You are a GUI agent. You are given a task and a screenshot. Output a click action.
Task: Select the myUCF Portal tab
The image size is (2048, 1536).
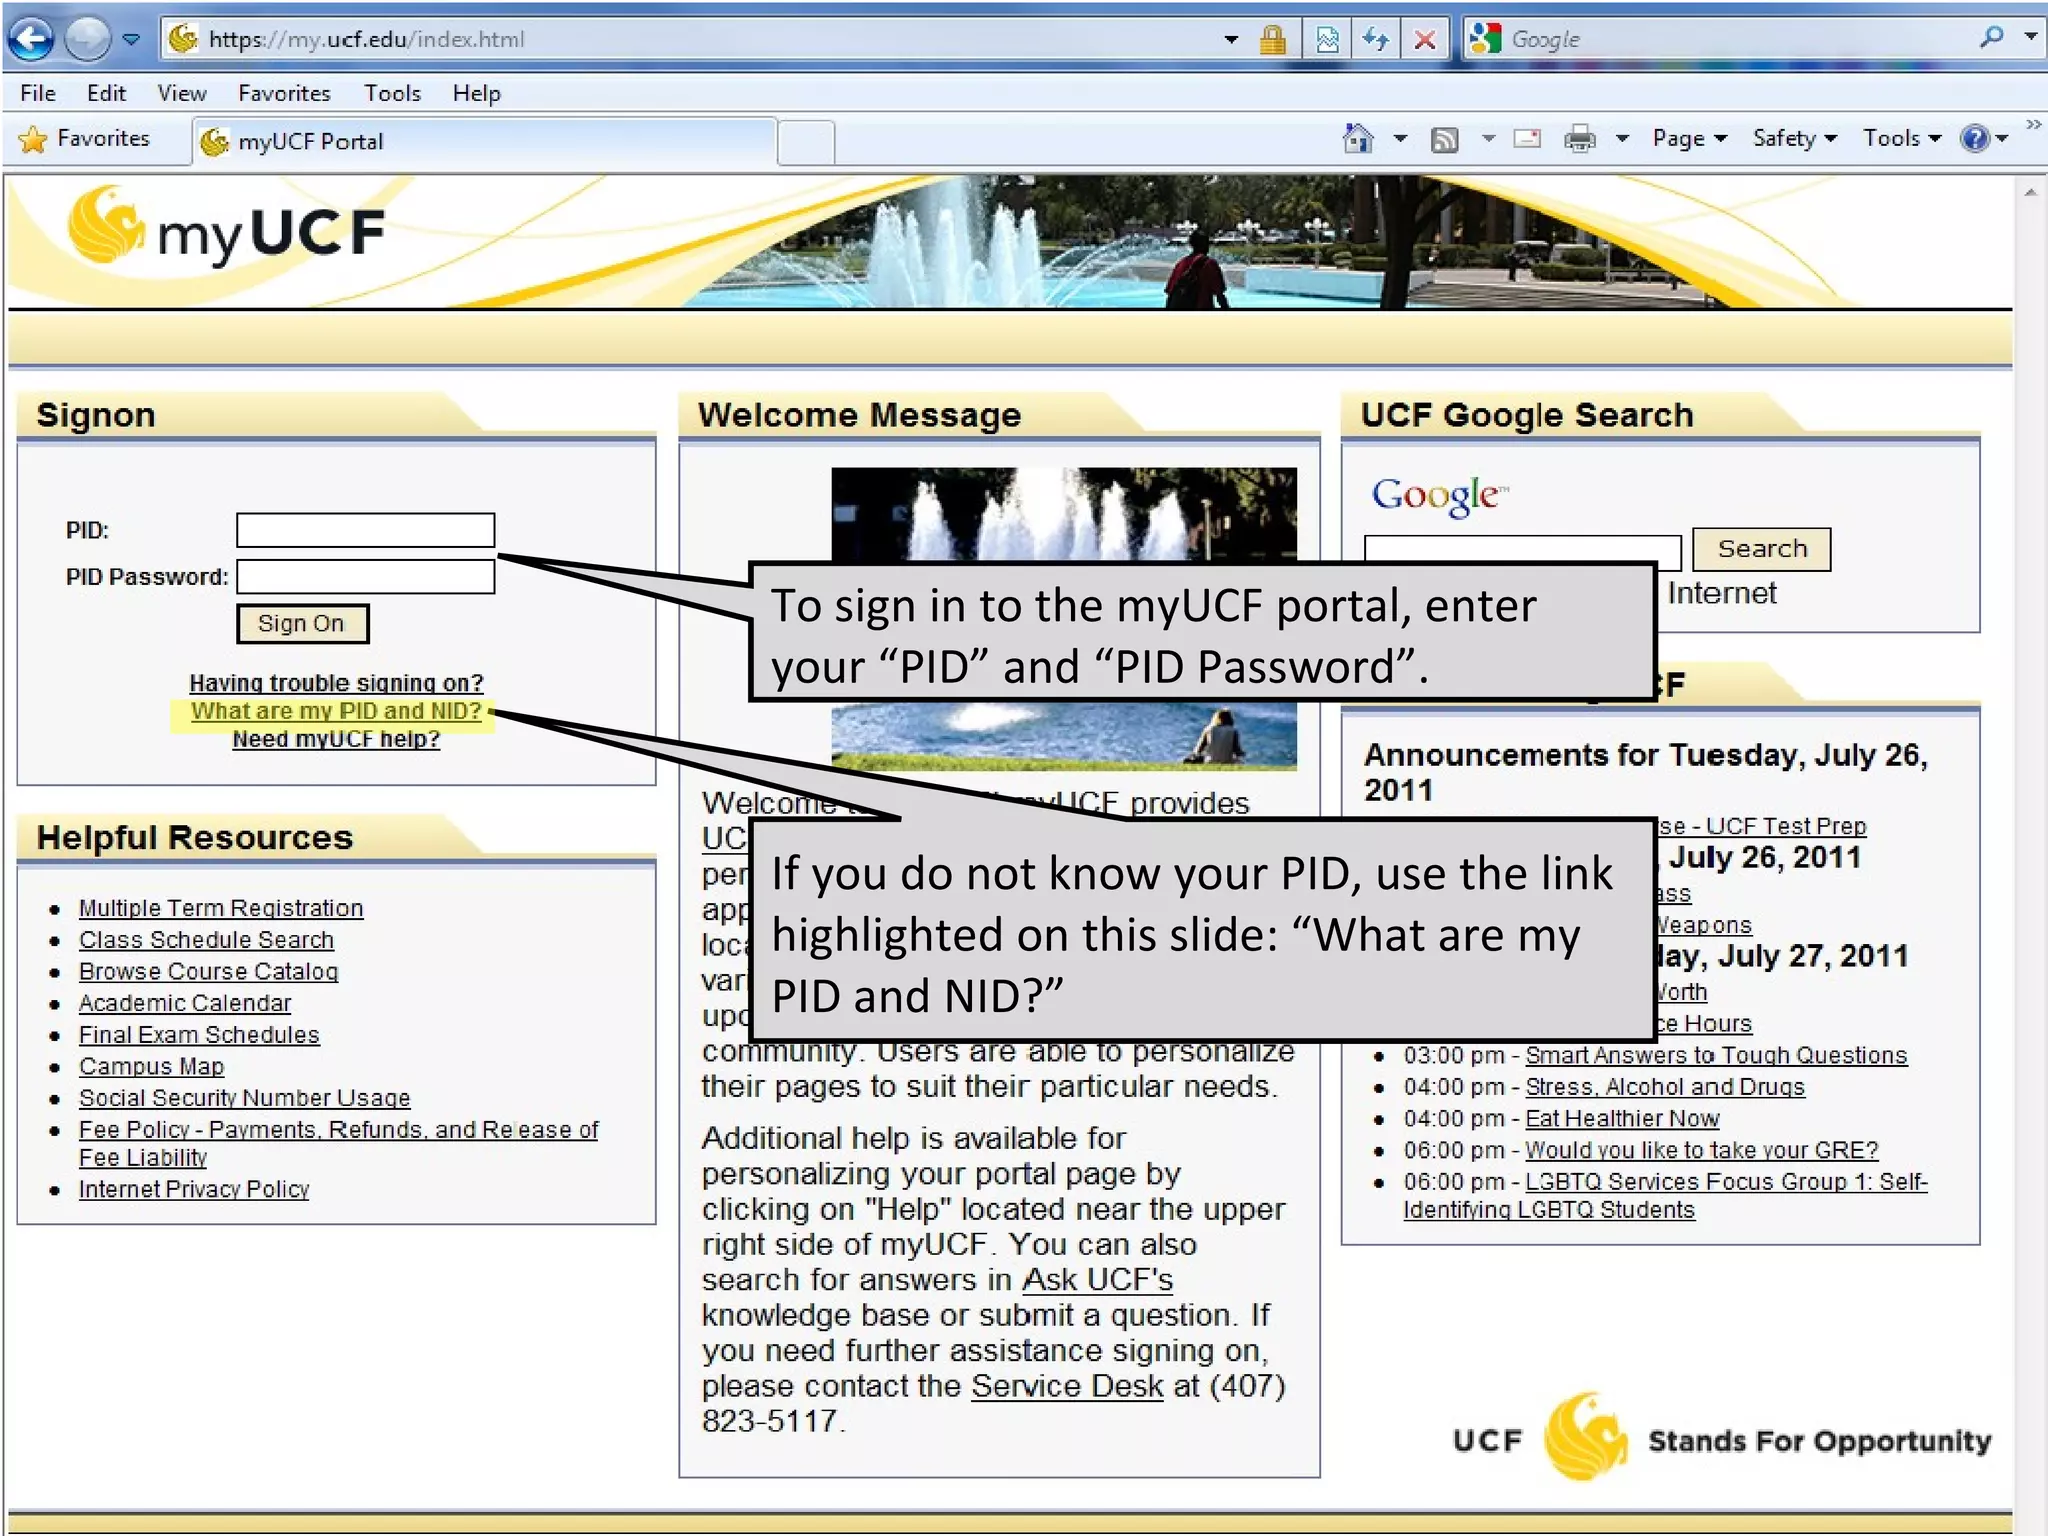(485, 141)
